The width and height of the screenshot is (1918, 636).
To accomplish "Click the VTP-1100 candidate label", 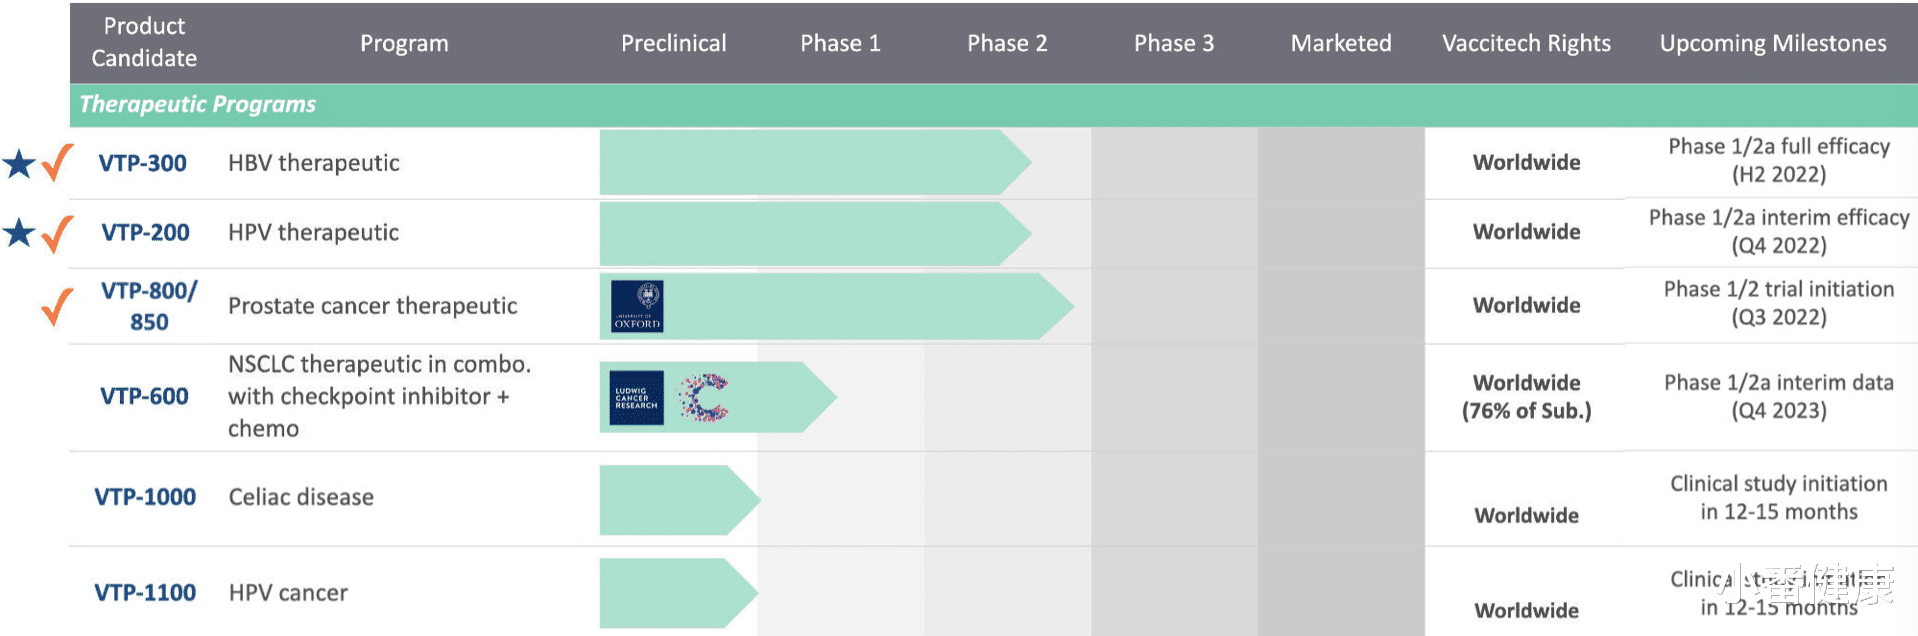I will pyautogui.click(x=145, y=592).
